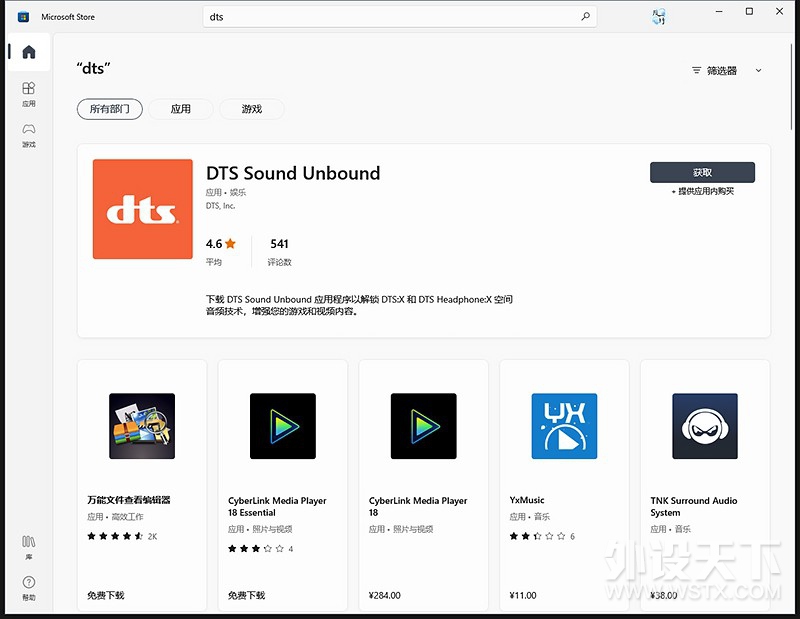This screenshot has height=619, width=800.
Task: Open the 万能文件查看编辑器 app icon
Action: (142, 426)
